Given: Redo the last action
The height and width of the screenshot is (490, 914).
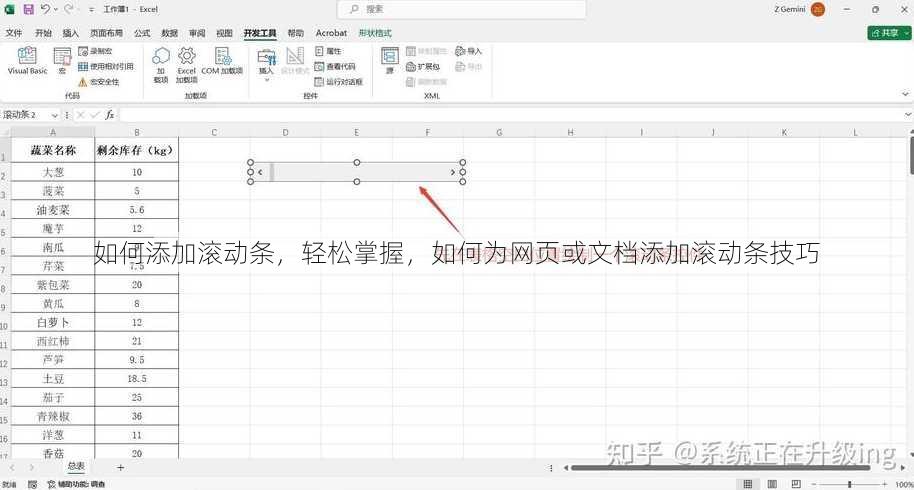Looking at the screenshot, I should 68,9.
